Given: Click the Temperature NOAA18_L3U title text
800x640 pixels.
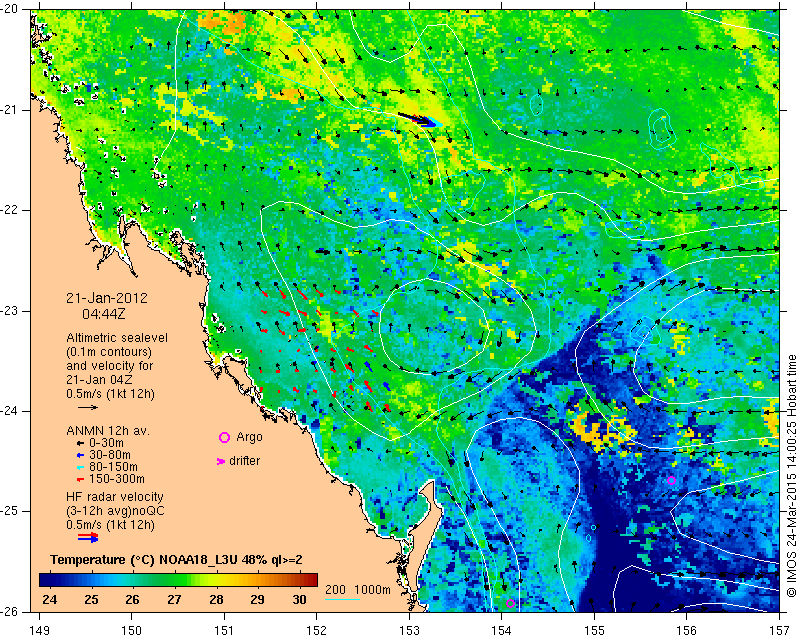Looking at the screenshot, I should click(x=176, y=560).
